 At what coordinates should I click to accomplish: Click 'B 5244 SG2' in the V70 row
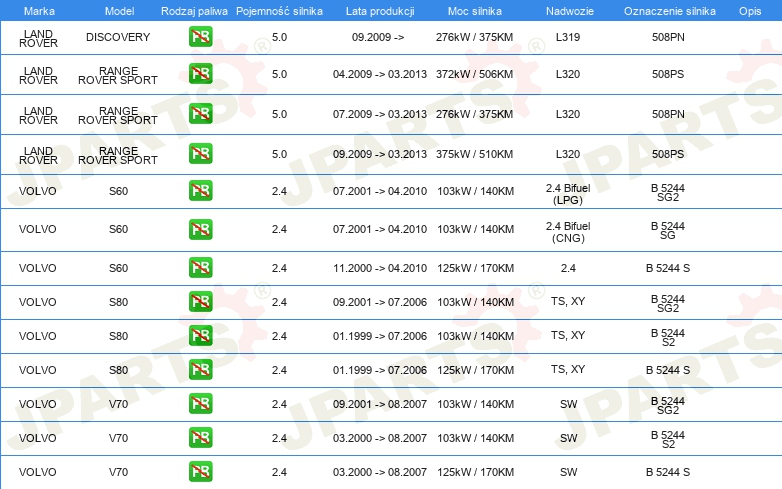668,405
